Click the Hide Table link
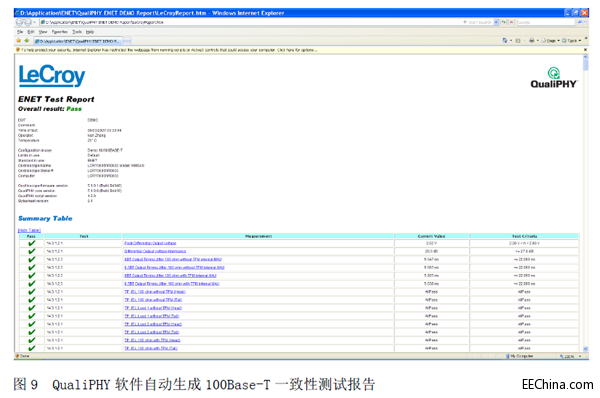 29,230
